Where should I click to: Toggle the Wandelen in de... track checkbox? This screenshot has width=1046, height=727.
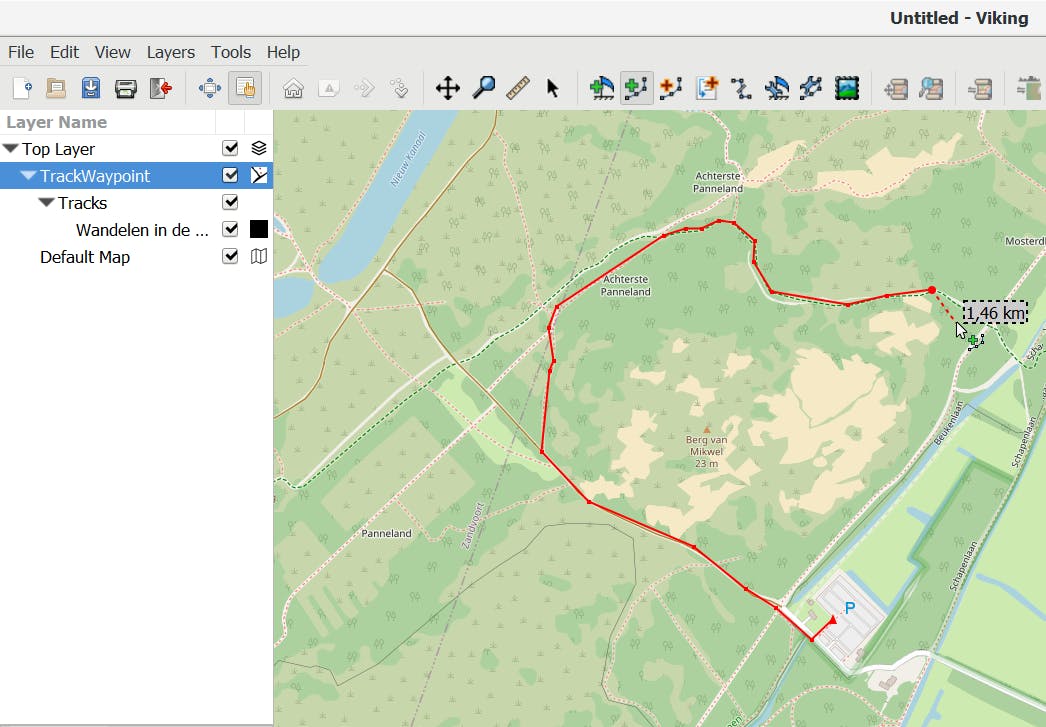tap(230, 229)
